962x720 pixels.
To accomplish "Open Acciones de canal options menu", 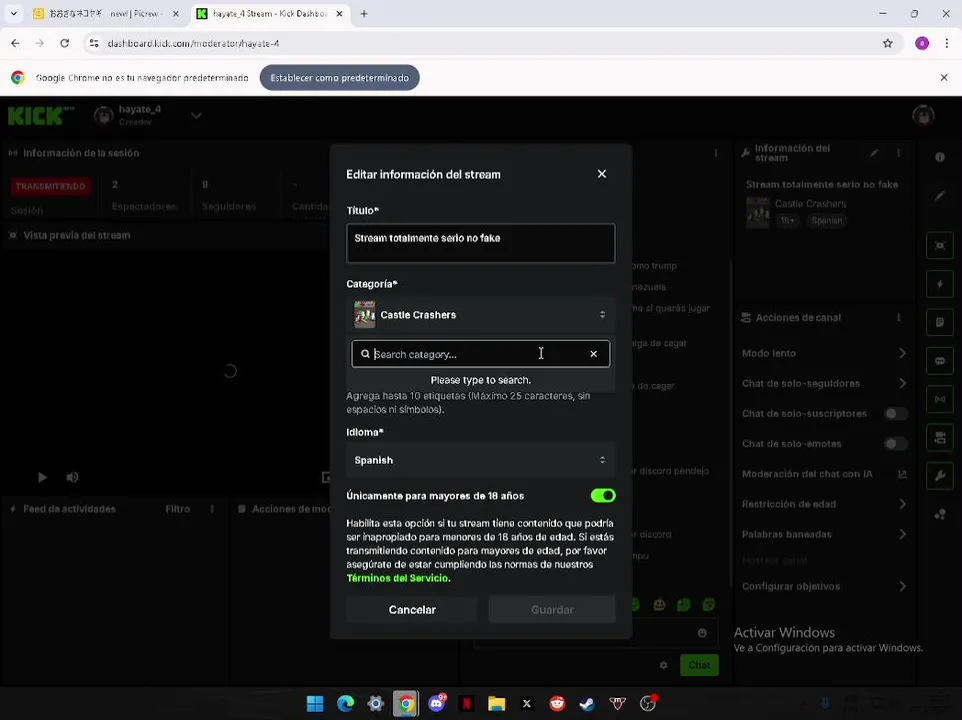I will pyautogui.click(x=898, y=318).
